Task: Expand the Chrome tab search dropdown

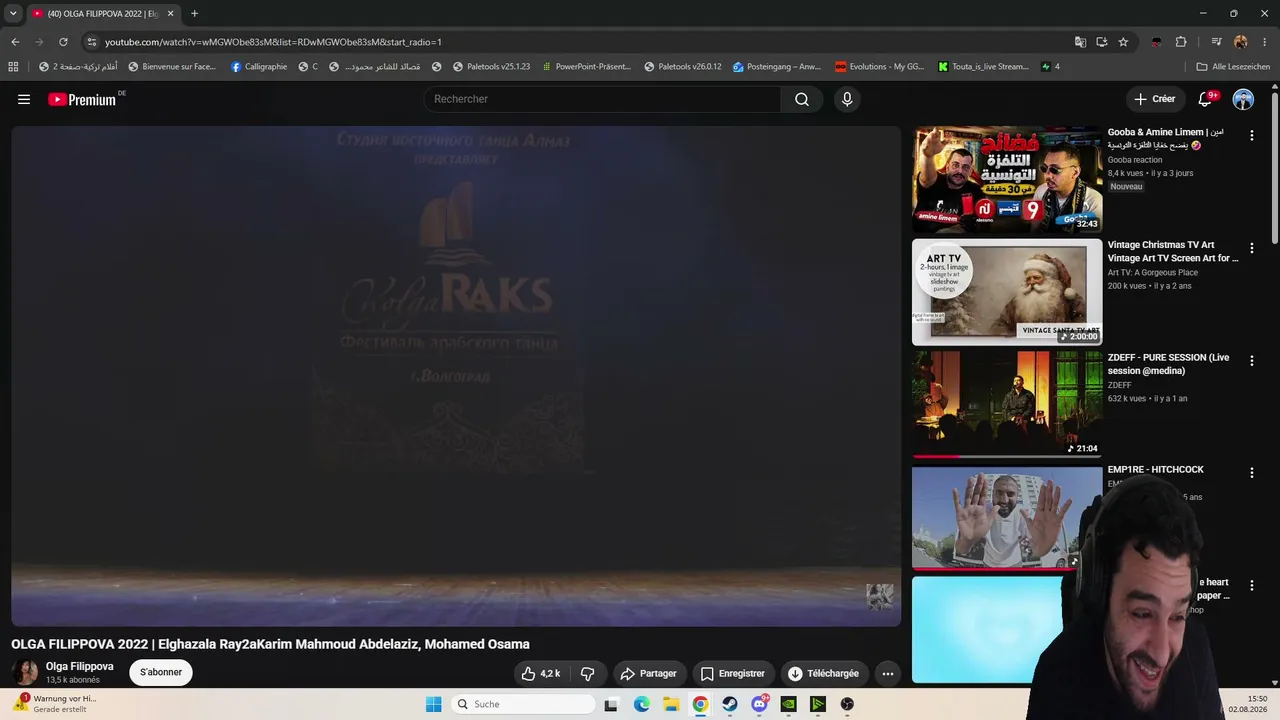Action: point(13,14)
